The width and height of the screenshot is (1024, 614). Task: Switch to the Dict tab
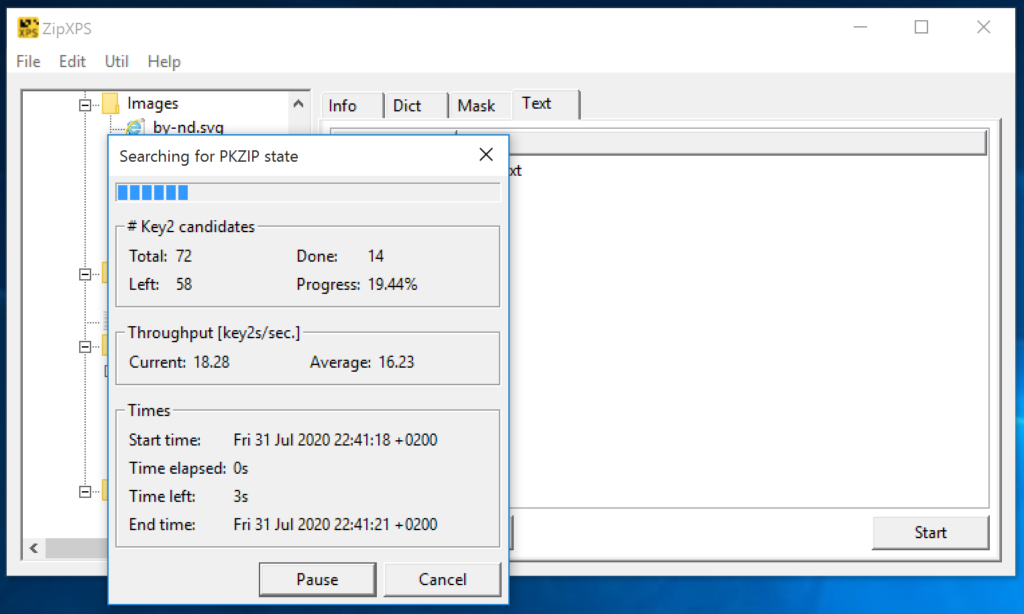[407, 106]
